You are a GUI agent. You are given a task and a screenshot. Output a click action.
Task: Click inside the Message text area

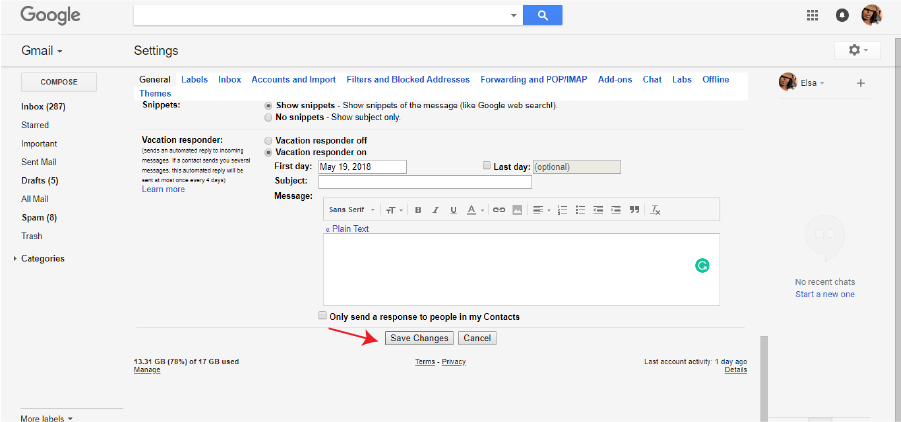521,269
